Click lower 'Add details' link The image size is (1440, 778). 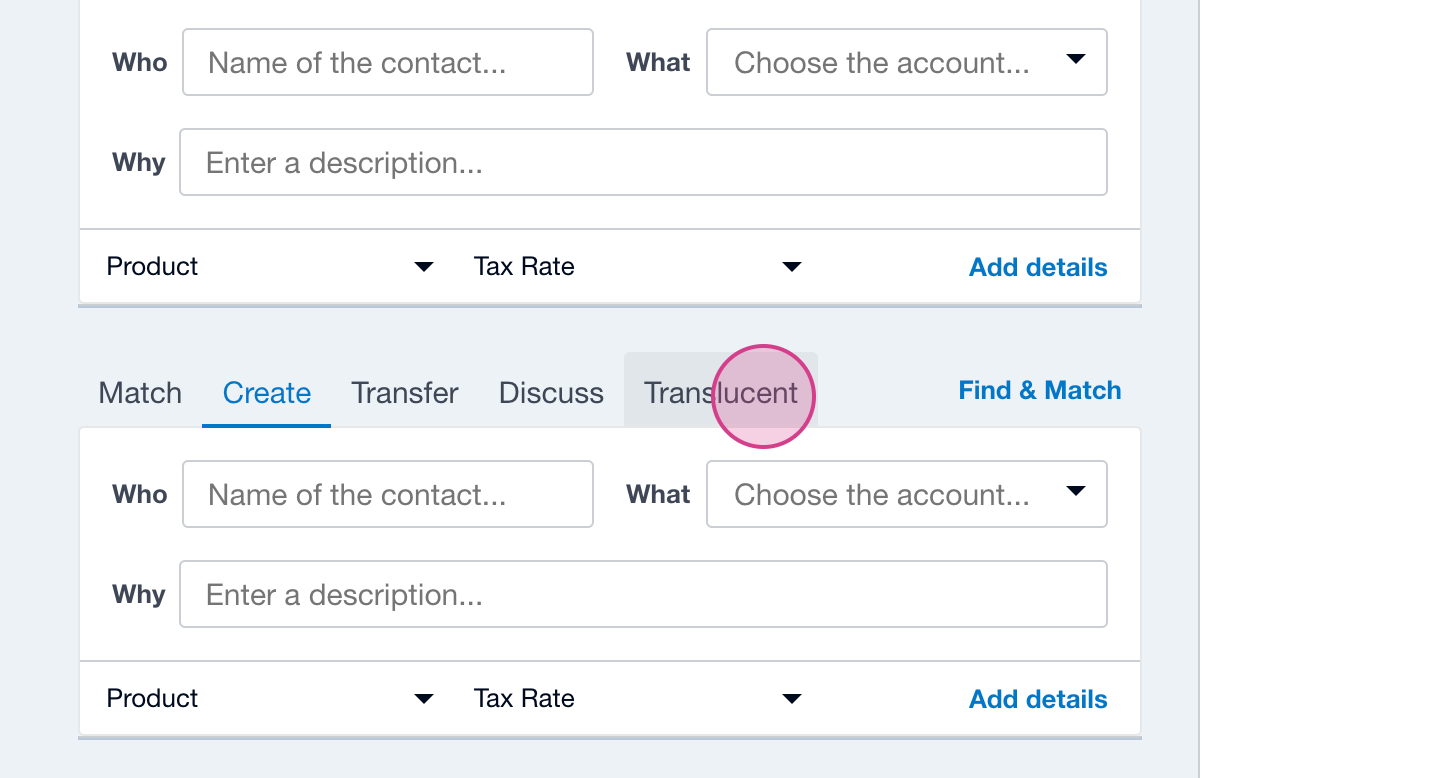tap(1038, 700)
